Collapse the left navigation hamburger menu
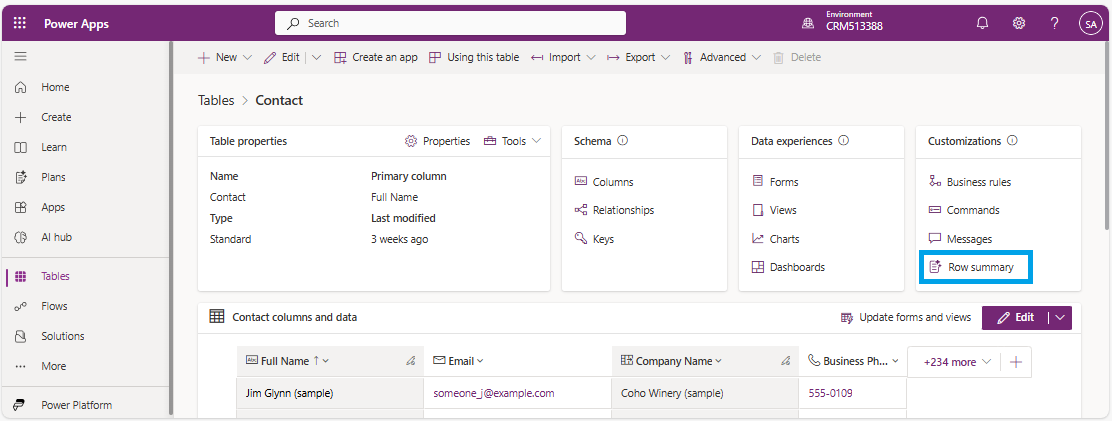Viewport: 1112px width, 421px height. pos(20,57)
